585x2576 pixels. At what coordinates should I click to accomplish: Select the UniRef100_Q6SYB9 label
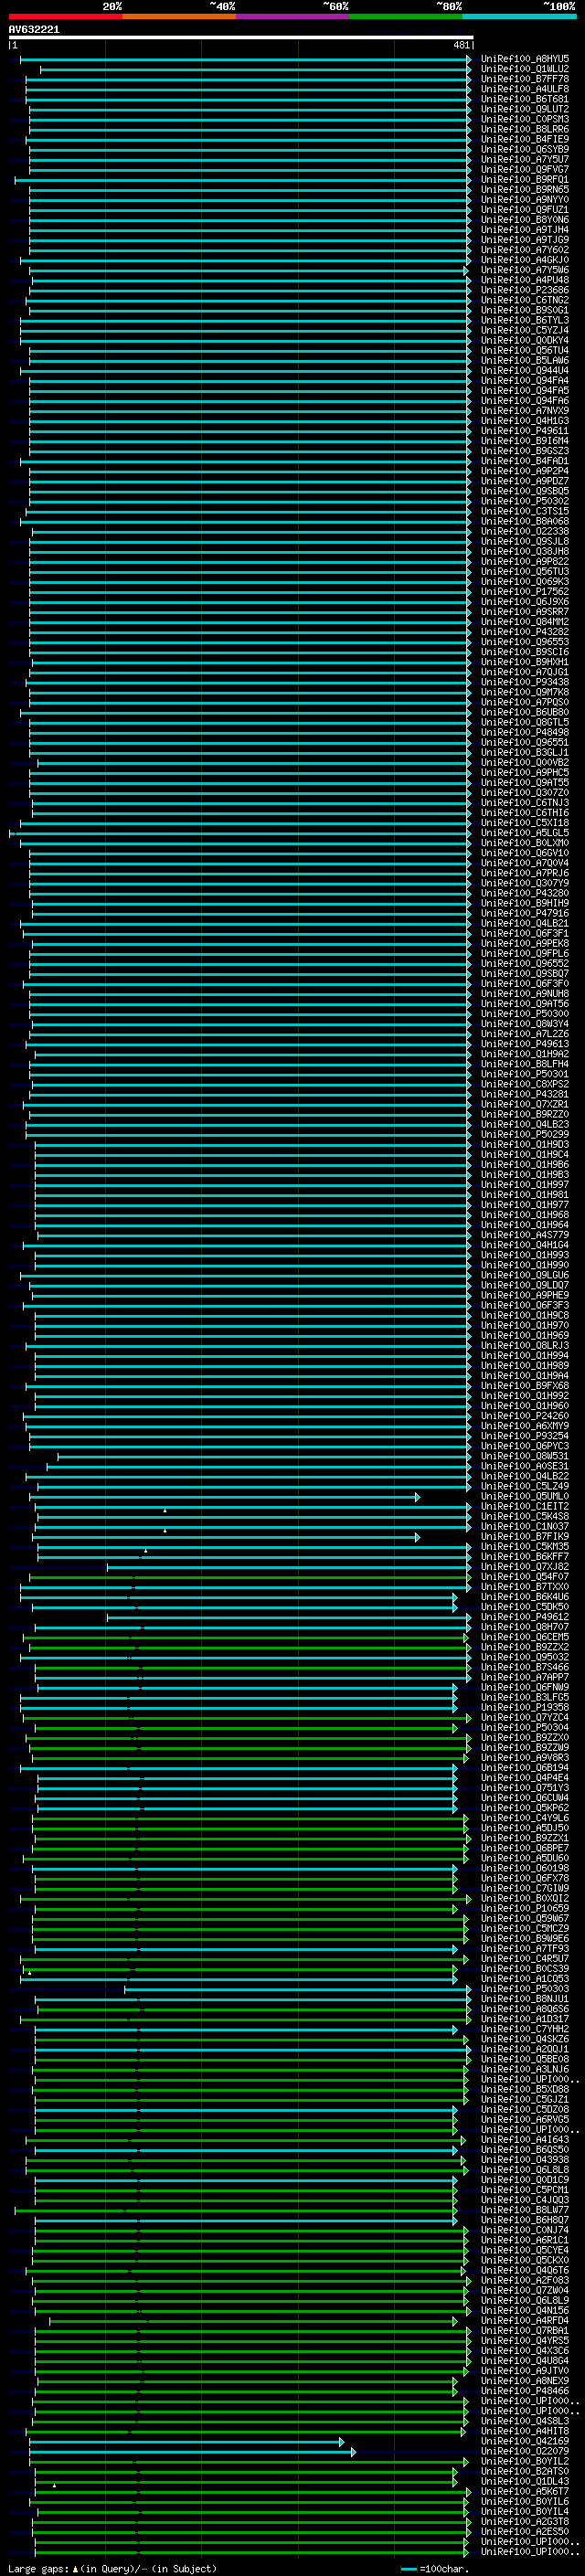[525, 149]
